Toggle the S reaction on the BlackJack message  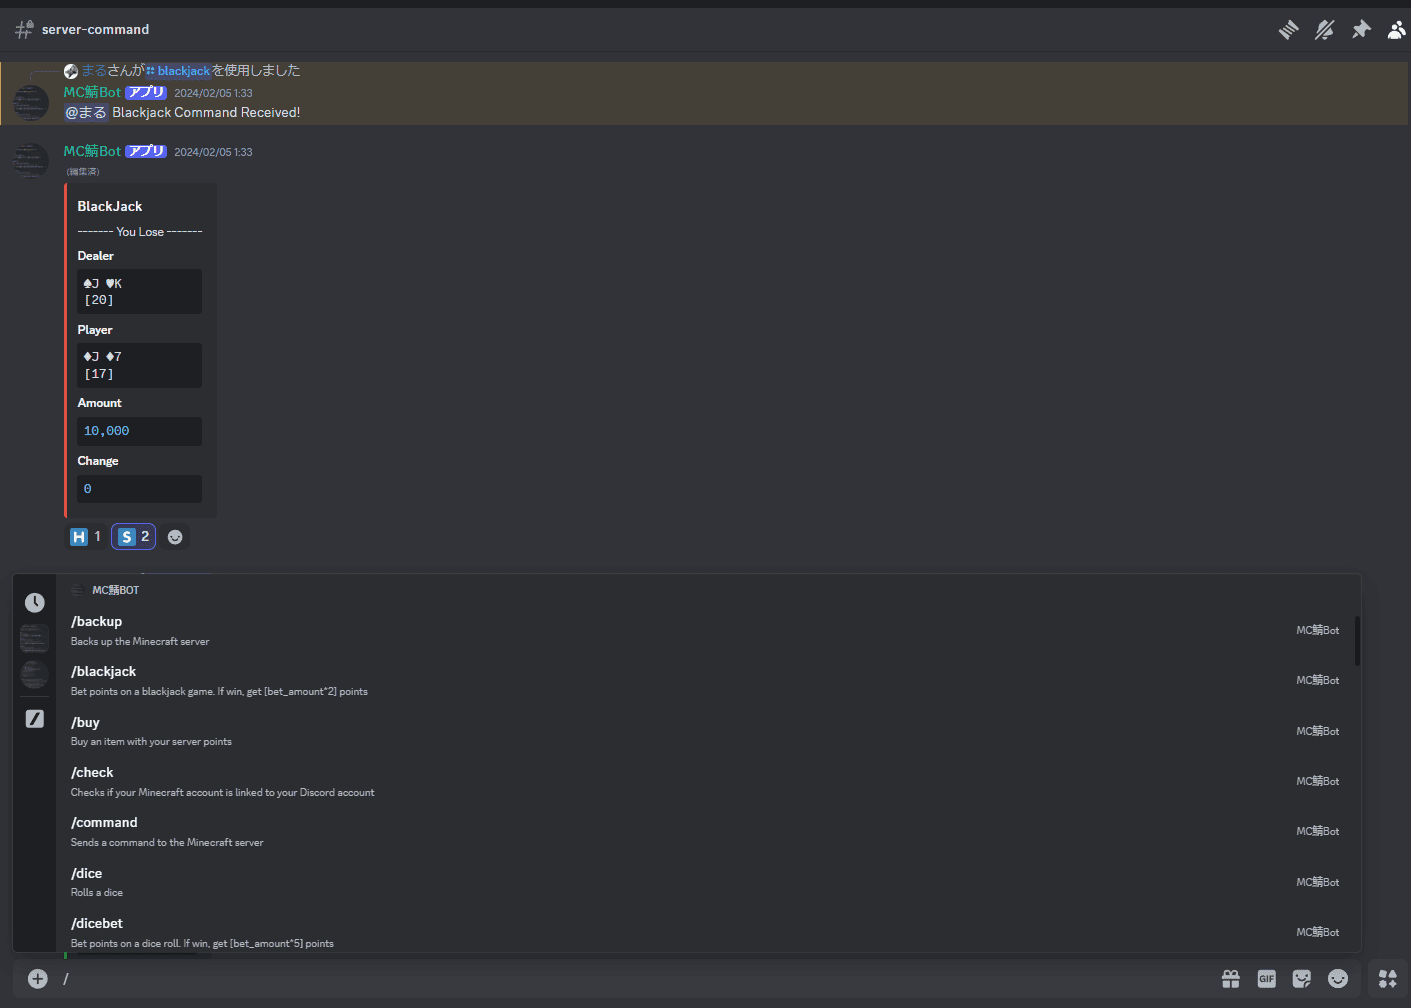[x=133, y=536]
